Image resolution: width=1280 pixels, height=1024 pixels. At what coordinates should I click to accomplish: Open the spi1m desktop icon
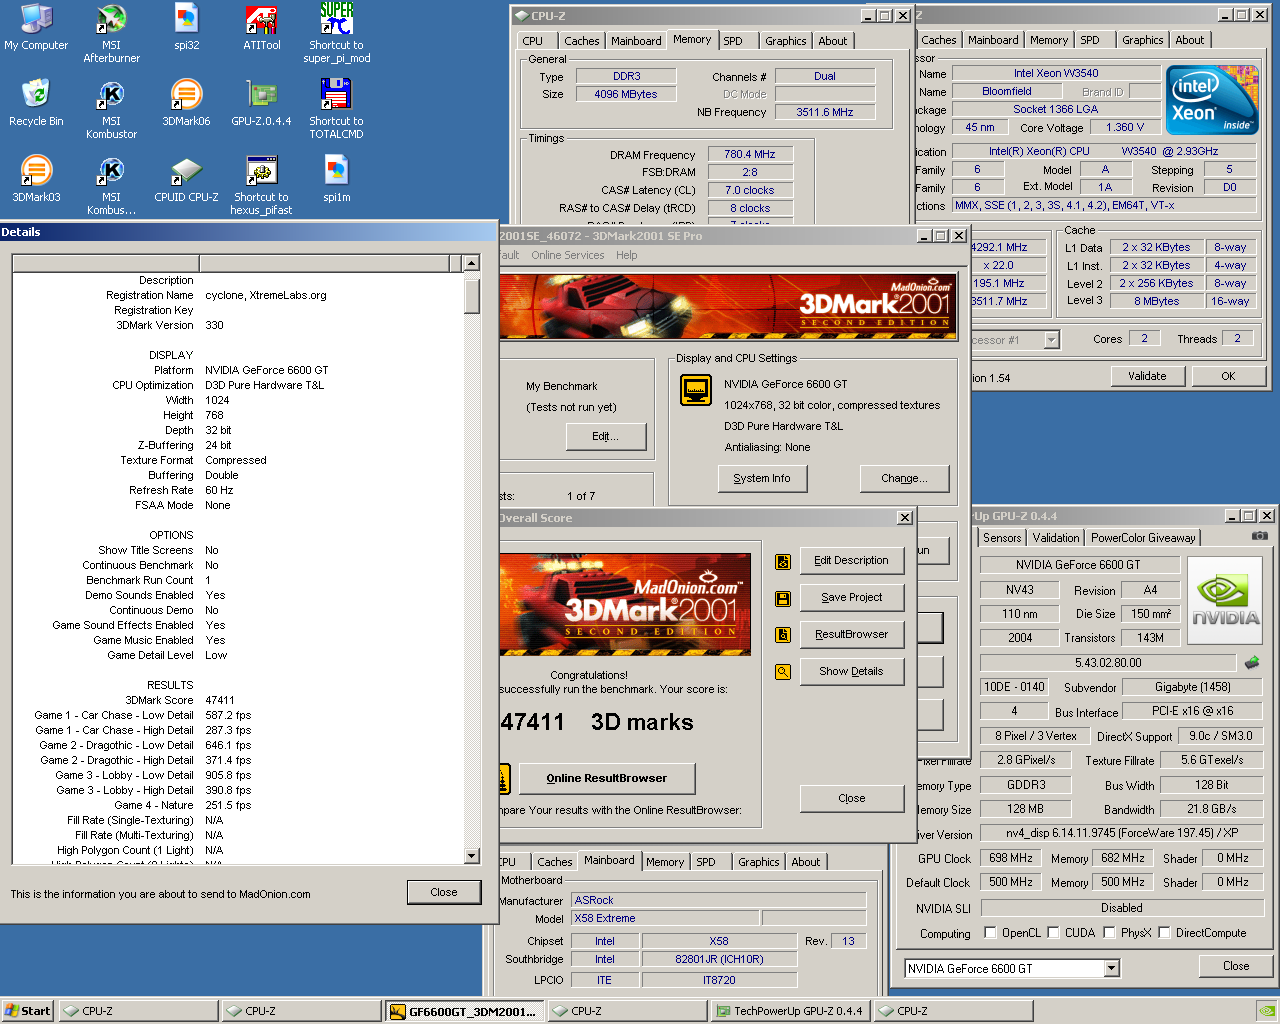(x=337, y=180)
